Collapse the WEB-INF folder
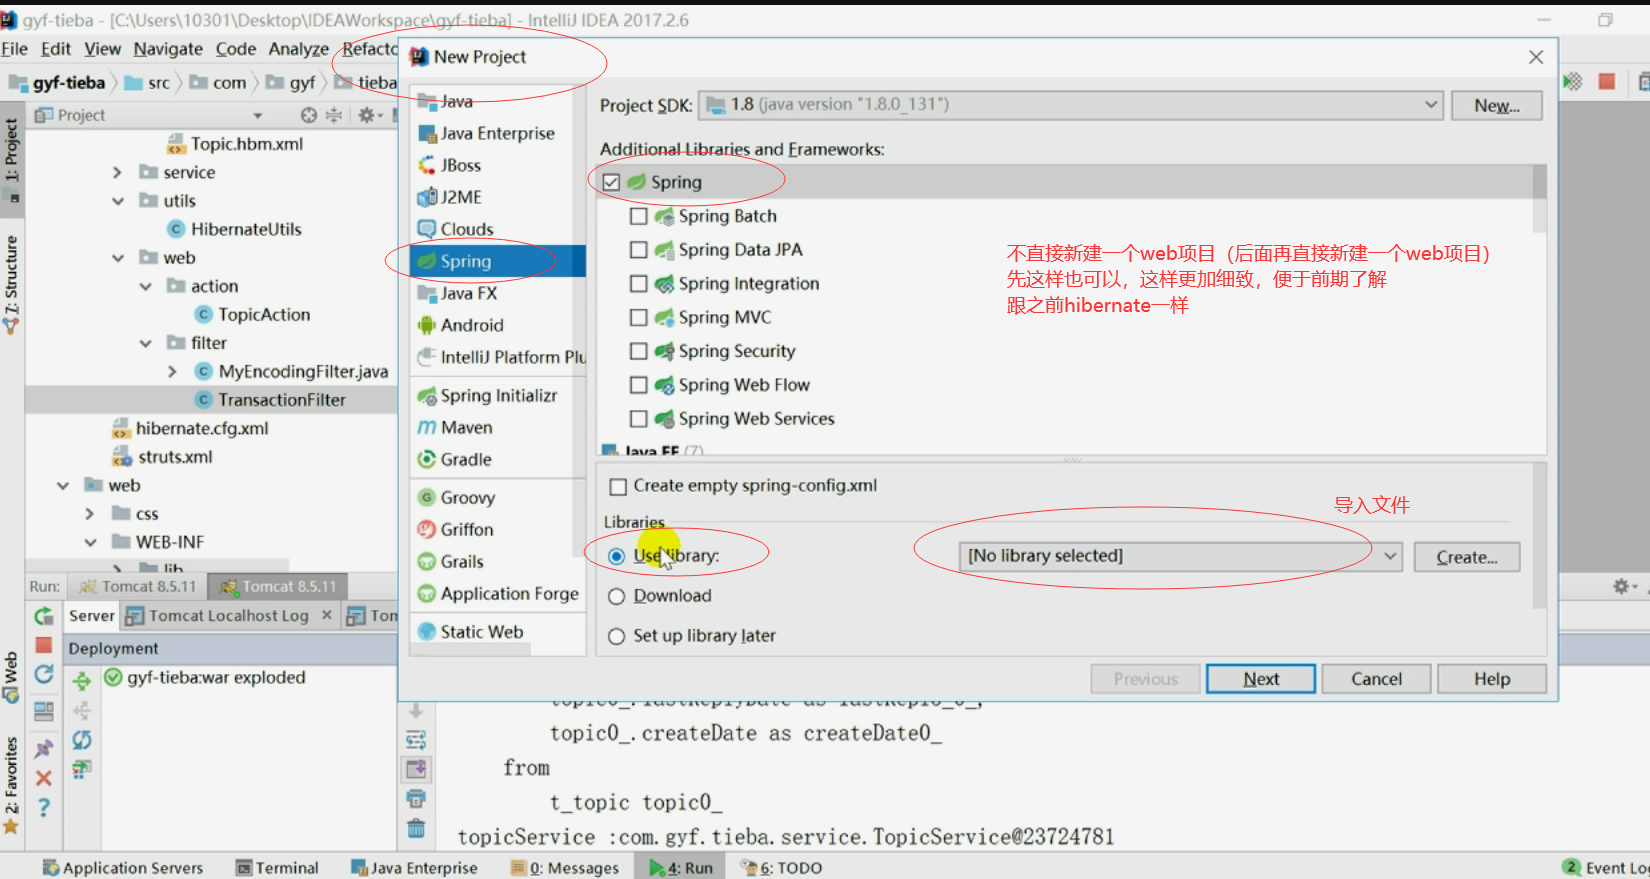The image size is (1650, 879). pos(90,542)
